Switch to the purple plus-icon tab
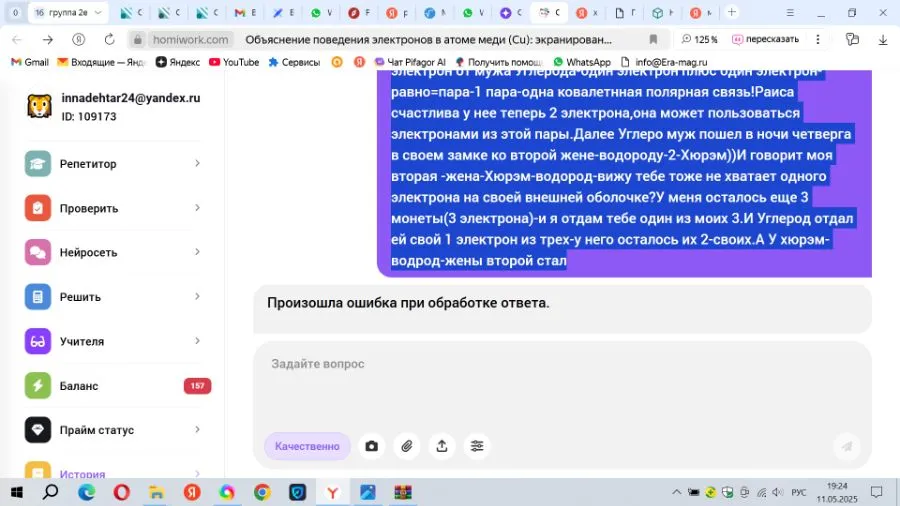900x506 pixels. tap(510, 12)
